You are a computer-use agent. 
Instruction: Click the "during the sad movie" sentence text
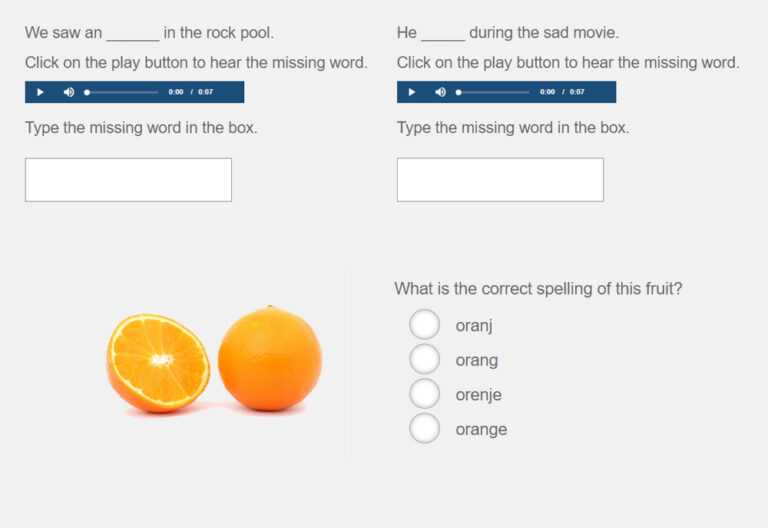click(544, 33)
